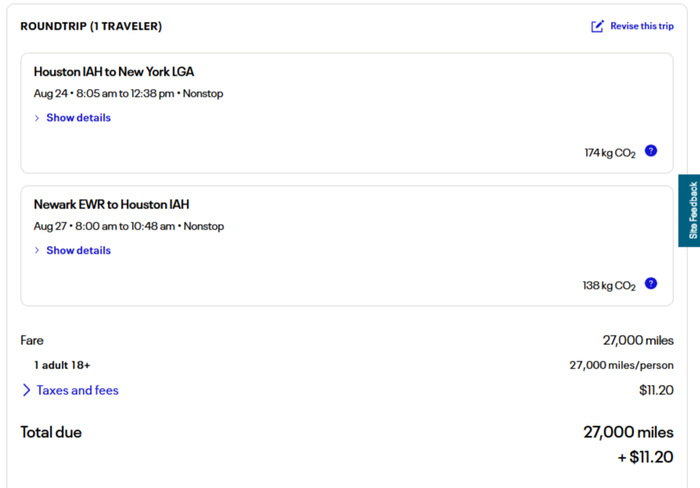Click the Roundtrip (1 Traveler) heading
This screenshot has width=700, height=488.
pos(91,26)
